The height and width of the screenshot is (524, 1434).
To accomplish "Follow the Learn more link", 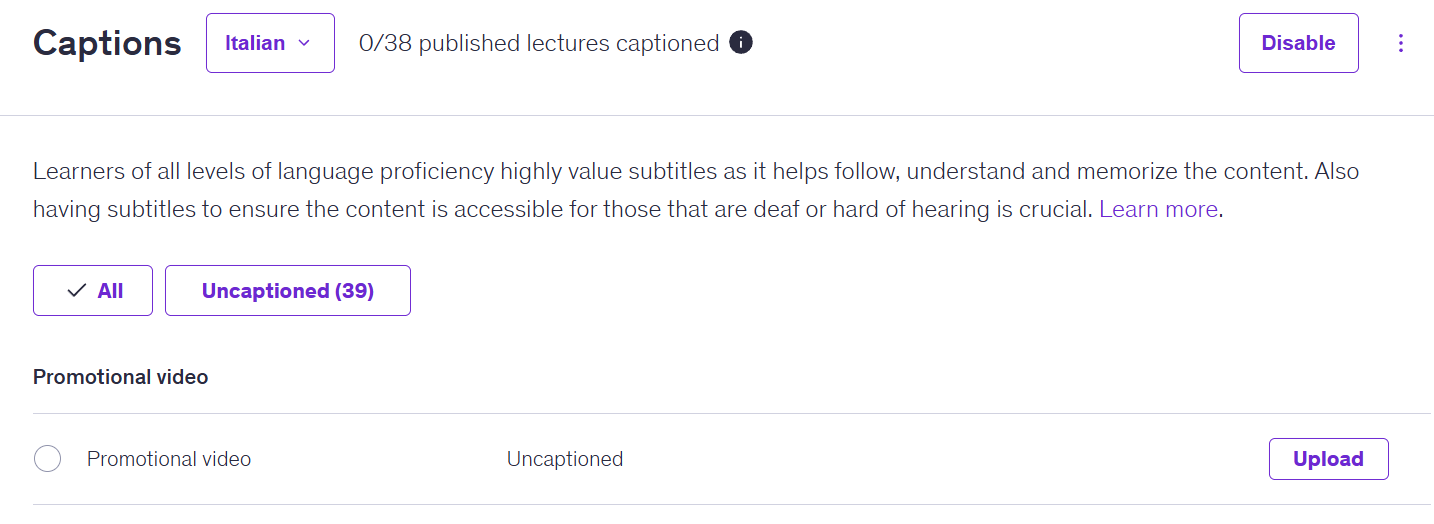I will 1158,209.
